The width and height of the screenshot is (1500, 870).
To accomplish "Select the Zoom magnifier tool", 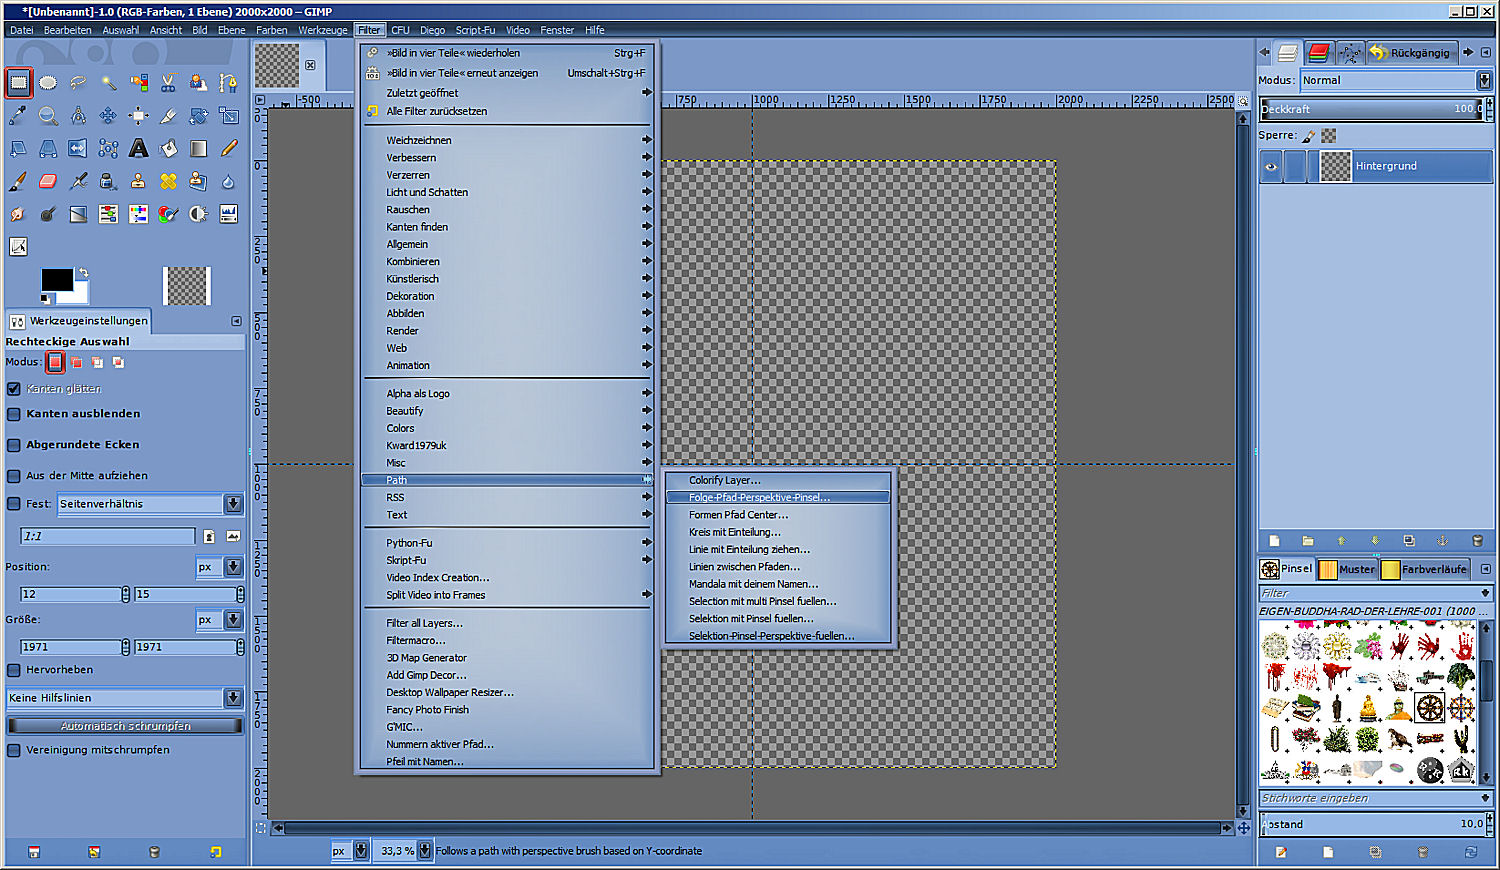I will click(48, 116).
